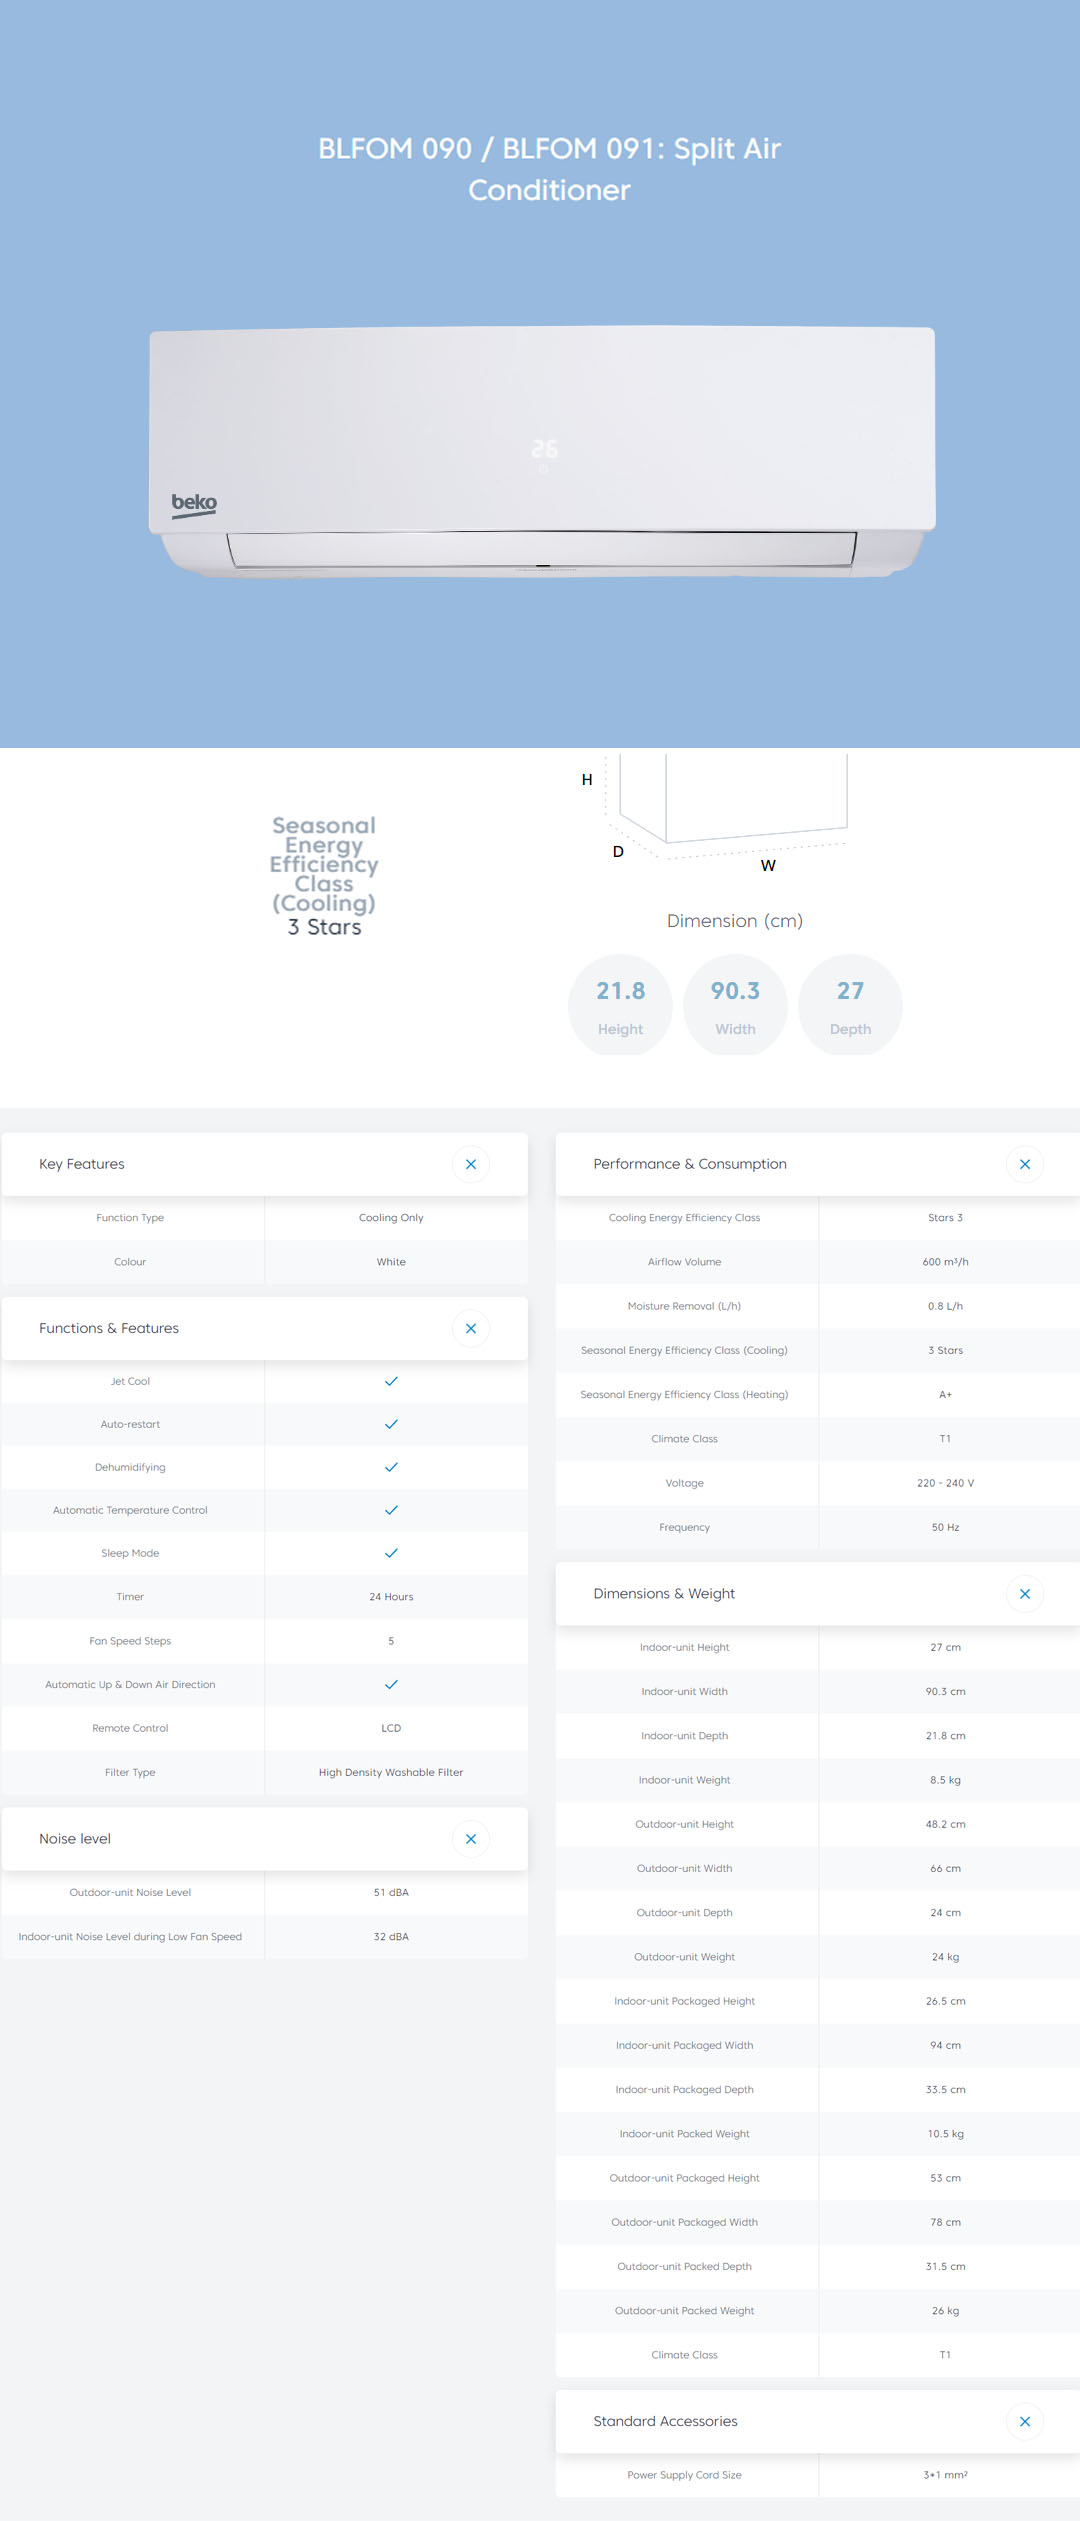This screenshot has width=1080, height=2521.
Task: Collapse the Key Features section with its X icon
Action: [470, 1164]
